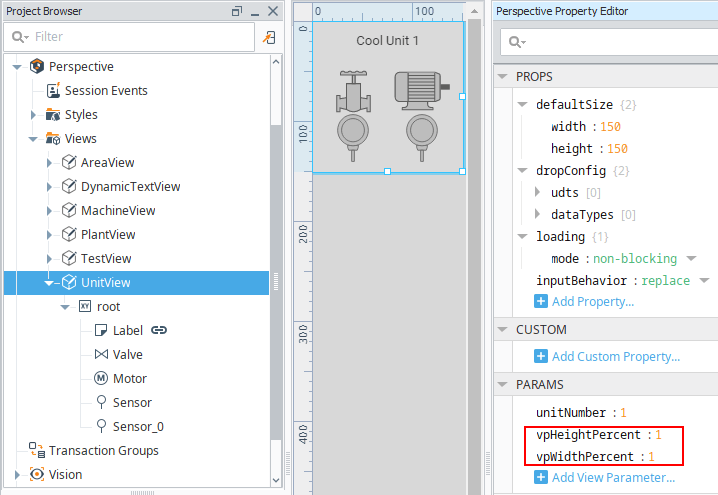718x495 pixels.
Task: Click the Project Browser Filter field
Action: tap(129, 37)
